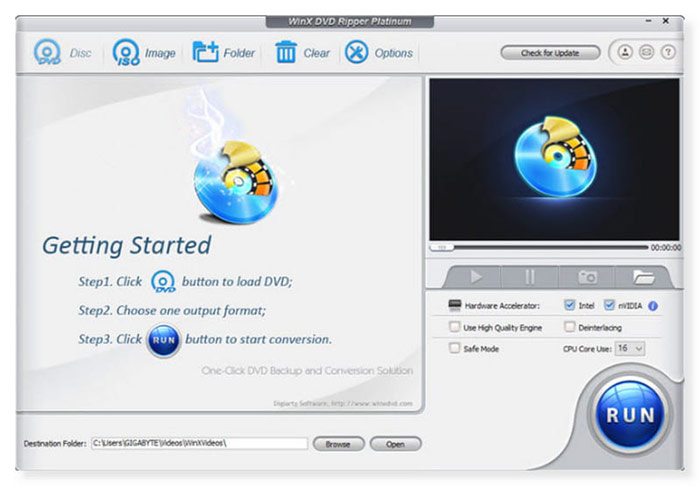The width and height of the screenshot is (700, 486).
Task: Expand the CPU Core Use dropdown
Action: pyautogui.click(x=630, y=348)
